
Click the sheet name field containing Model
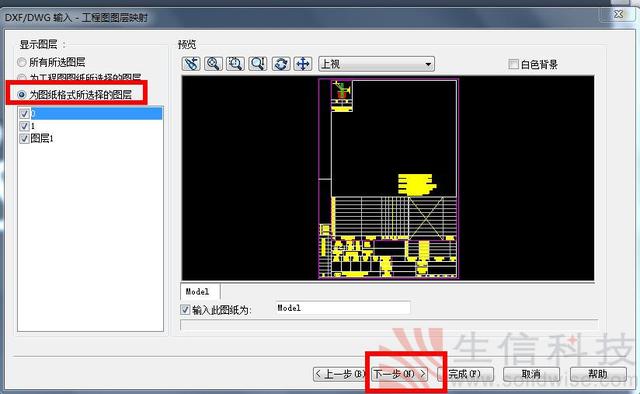coord(343,308)
